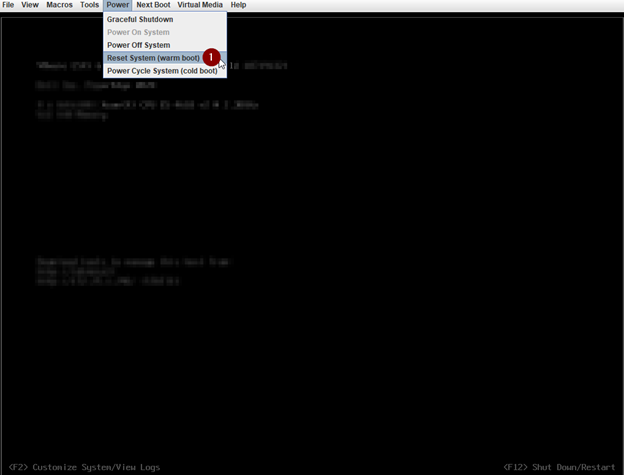Open the Virtual Media menu
This screenshot has height=475, width=624.
(200, 5)
